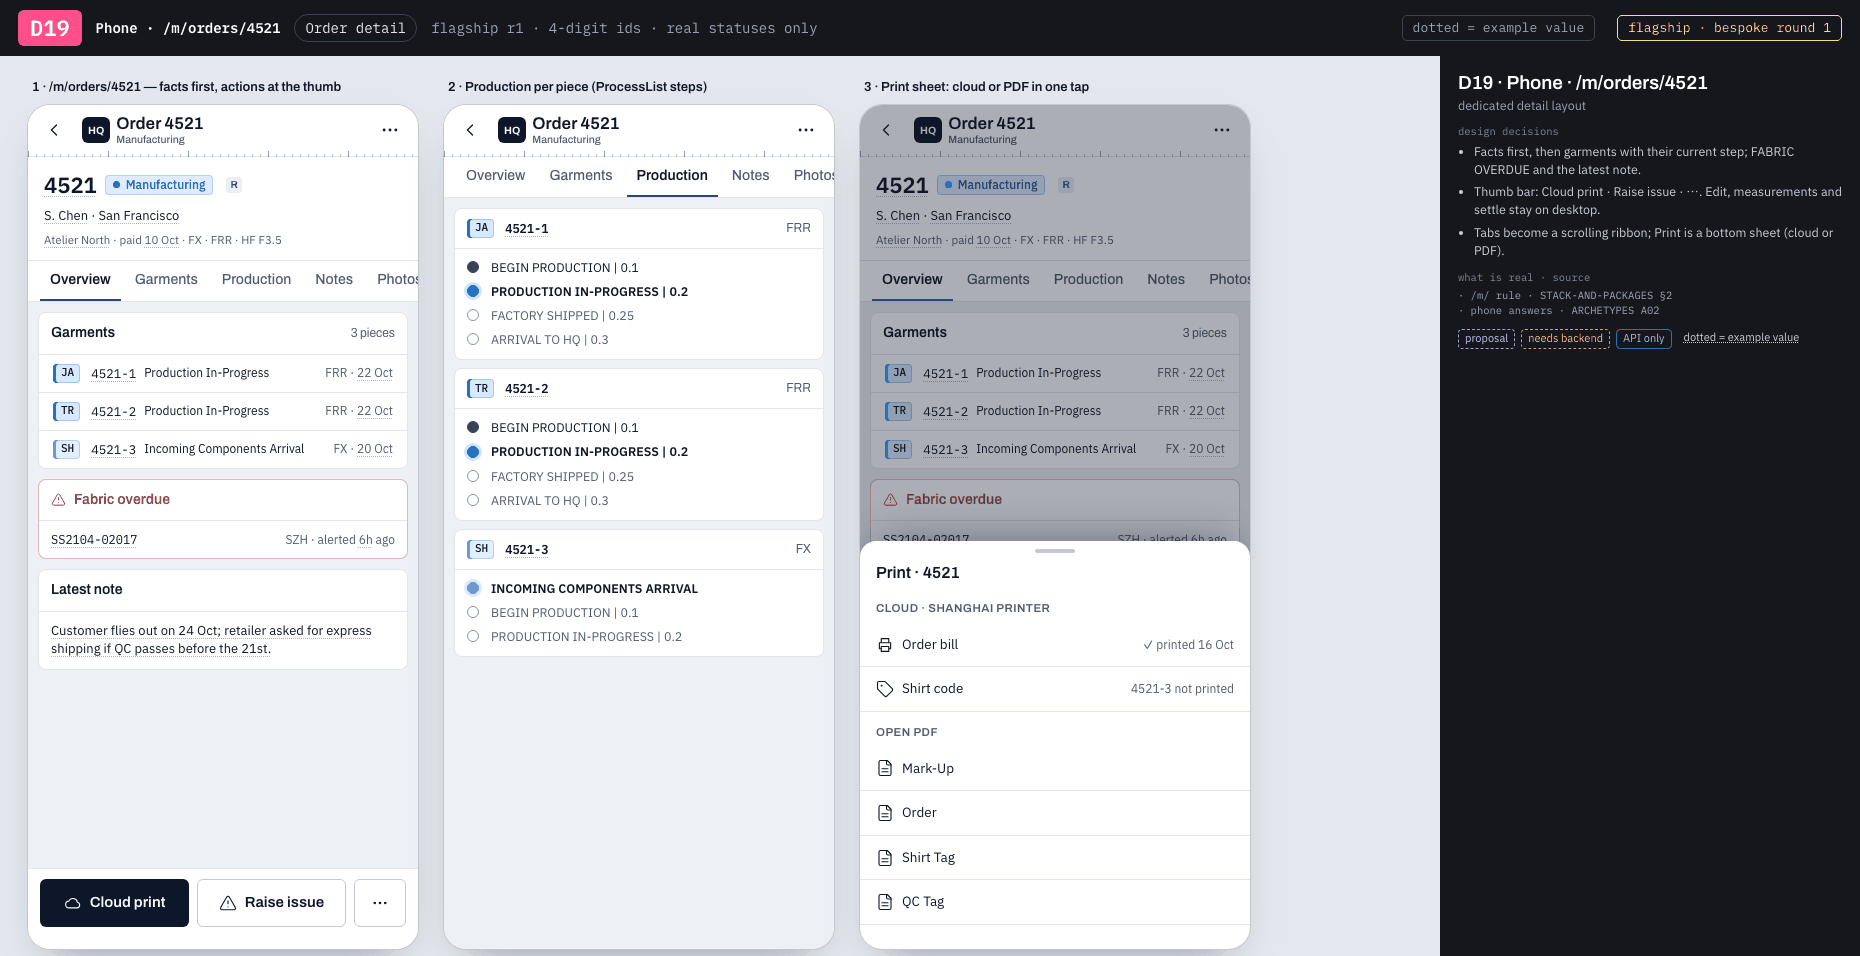The width and height of the screenshot is (1860, 956).
Task: Click the JA garment badge for 4521-1 in Overview
Action: pos(66,373)
